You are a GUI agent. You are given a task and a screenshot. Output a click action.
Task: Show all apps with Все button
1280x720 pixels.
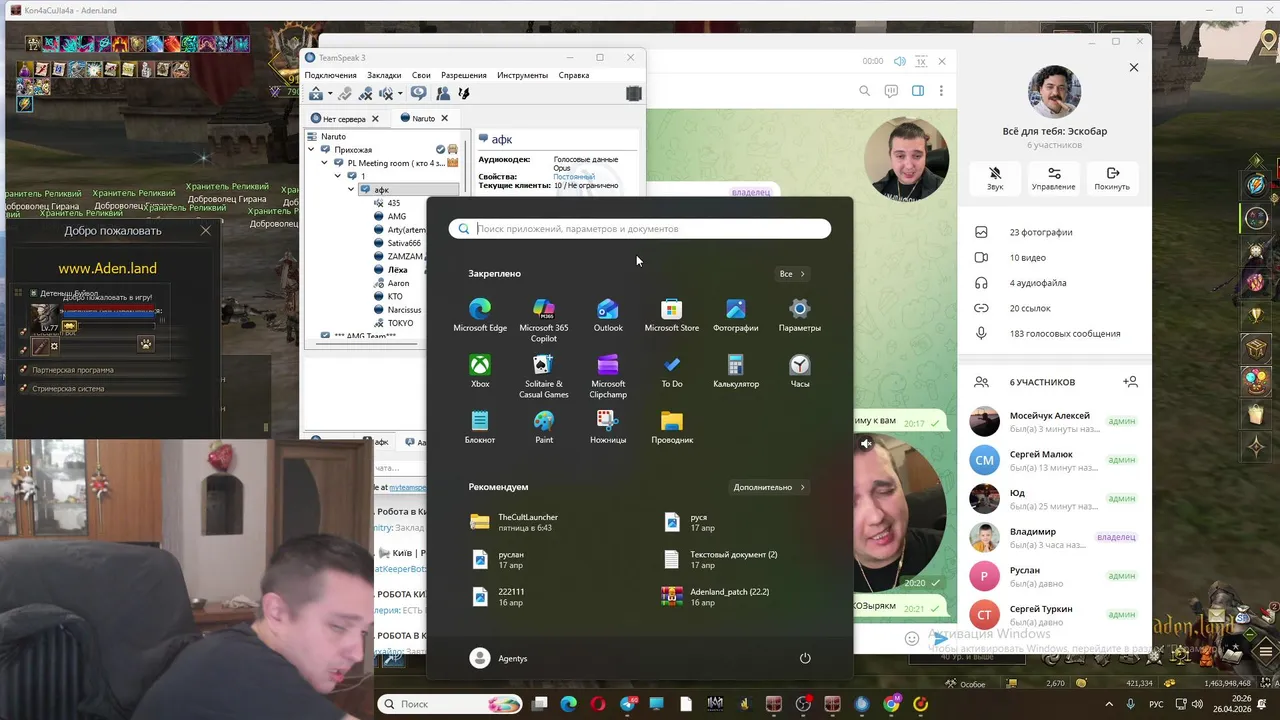[792, 274]
